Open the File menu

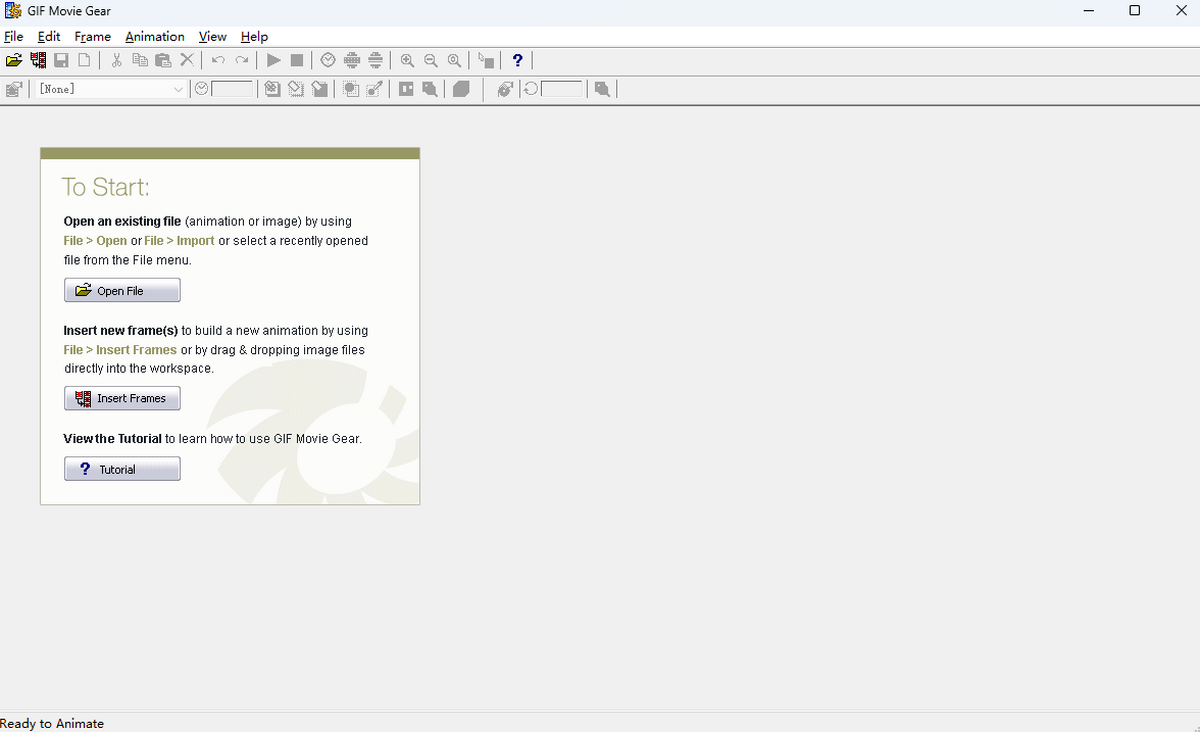[13, 36]
